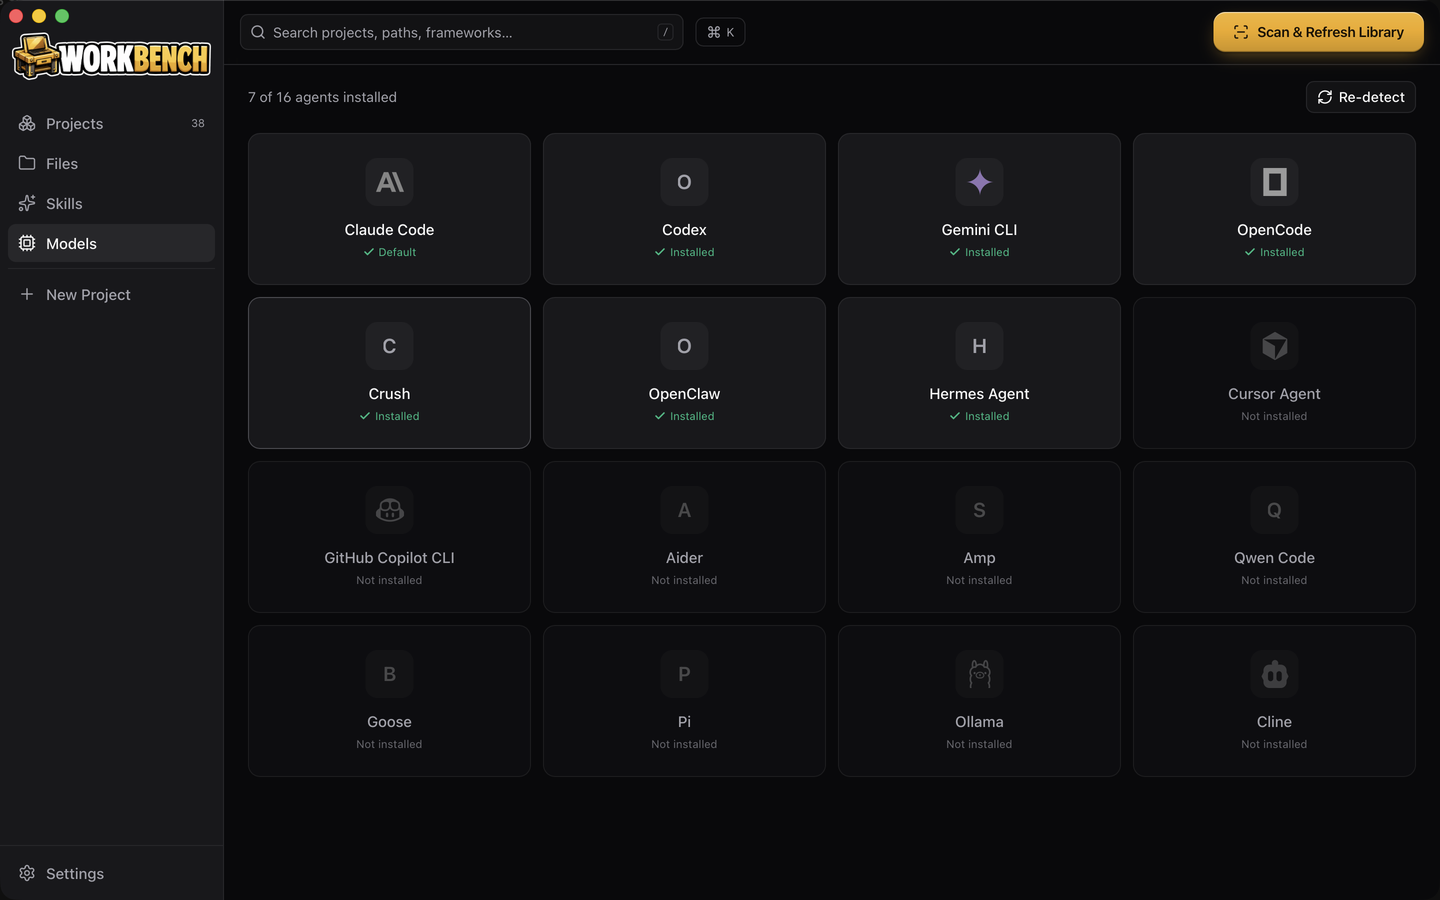Image resolution: width=1440 pixels, height=900 pixels.
Task: Click the Aider letter A icon
Action: coord(684,510)
